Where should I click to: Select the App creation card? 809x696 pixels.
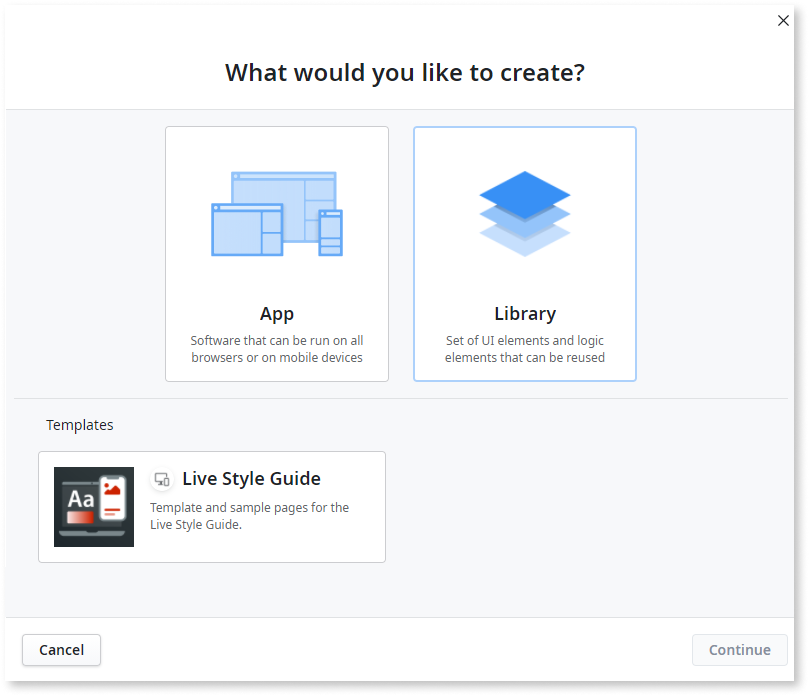(x=277, y=253)
